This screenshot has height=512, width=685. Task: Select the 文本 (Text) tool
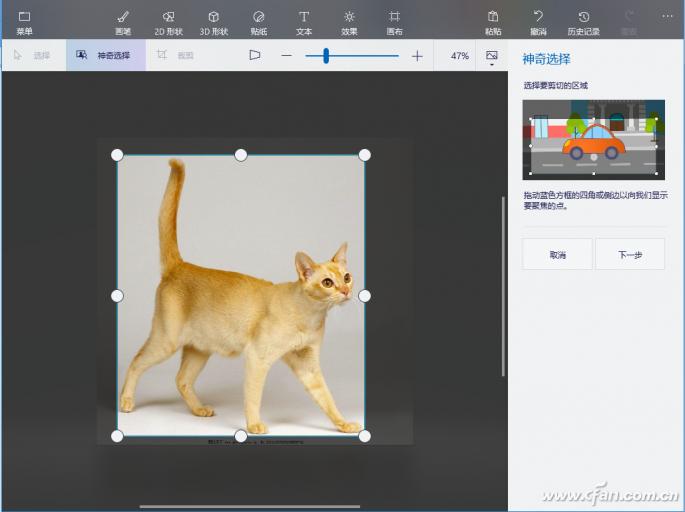click(304, 22)
